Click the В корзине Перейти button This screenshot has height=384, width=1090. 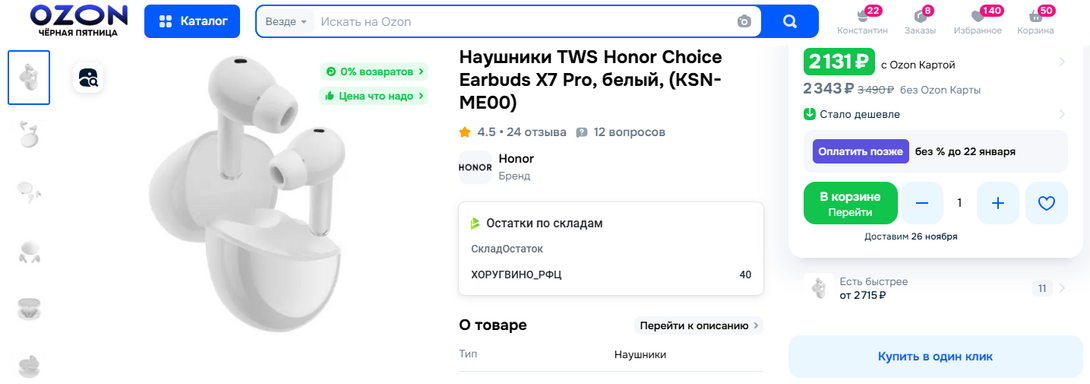pyautogui.click(x=849, y=203)
